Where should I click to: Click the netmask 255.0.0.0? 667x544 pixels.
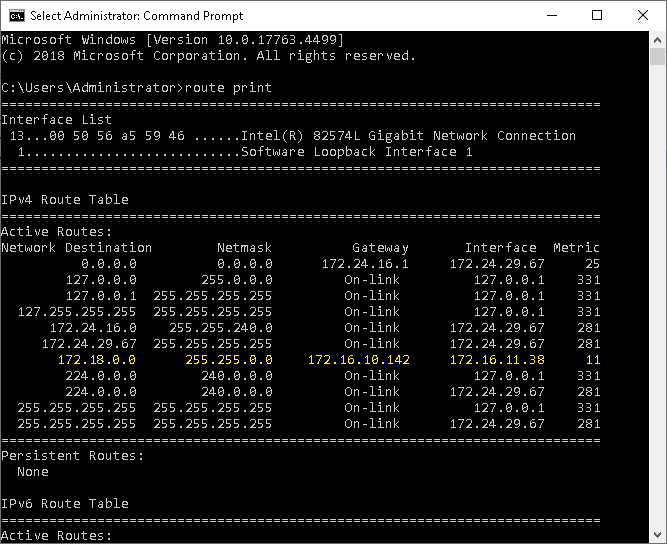pyautogui.click(x=237, y=280)
